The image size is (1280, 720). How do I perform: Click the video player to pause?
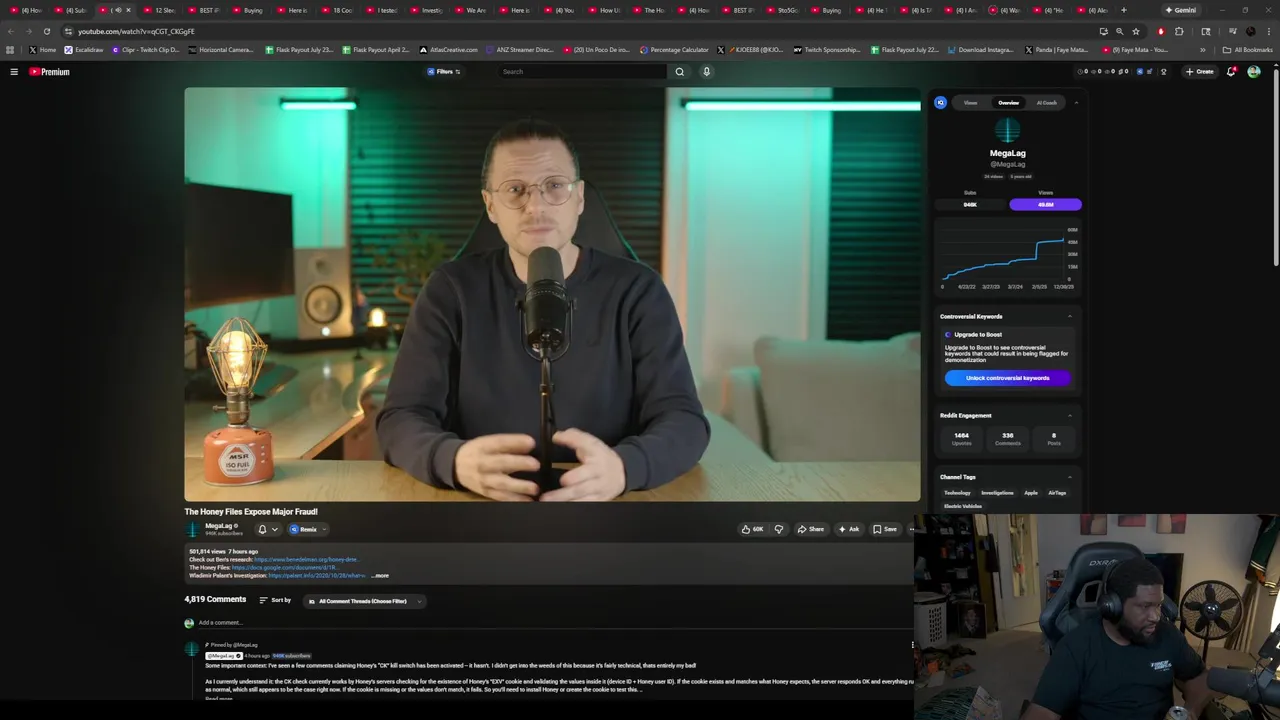[x=552, y=294]
